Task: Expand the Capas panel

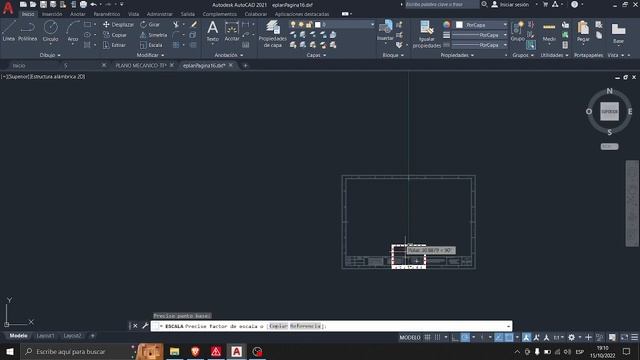Action: pos(316,55)
